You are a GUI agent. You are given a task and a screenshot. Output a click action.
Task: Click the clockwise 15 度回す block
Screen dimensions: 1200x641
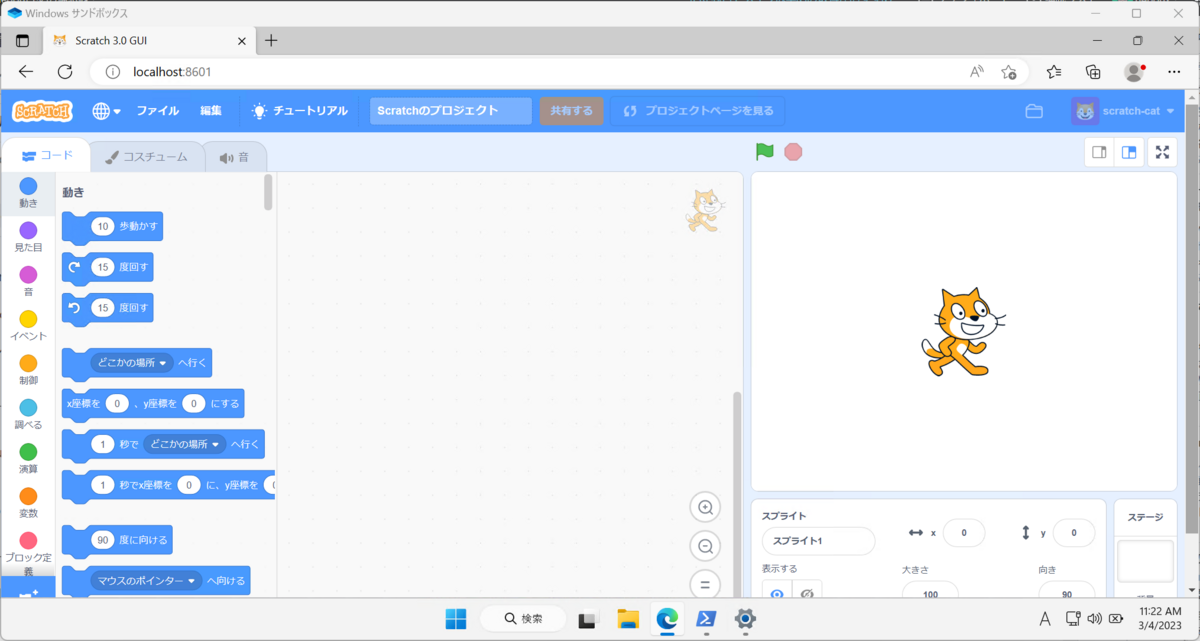[x=107, y=267]
